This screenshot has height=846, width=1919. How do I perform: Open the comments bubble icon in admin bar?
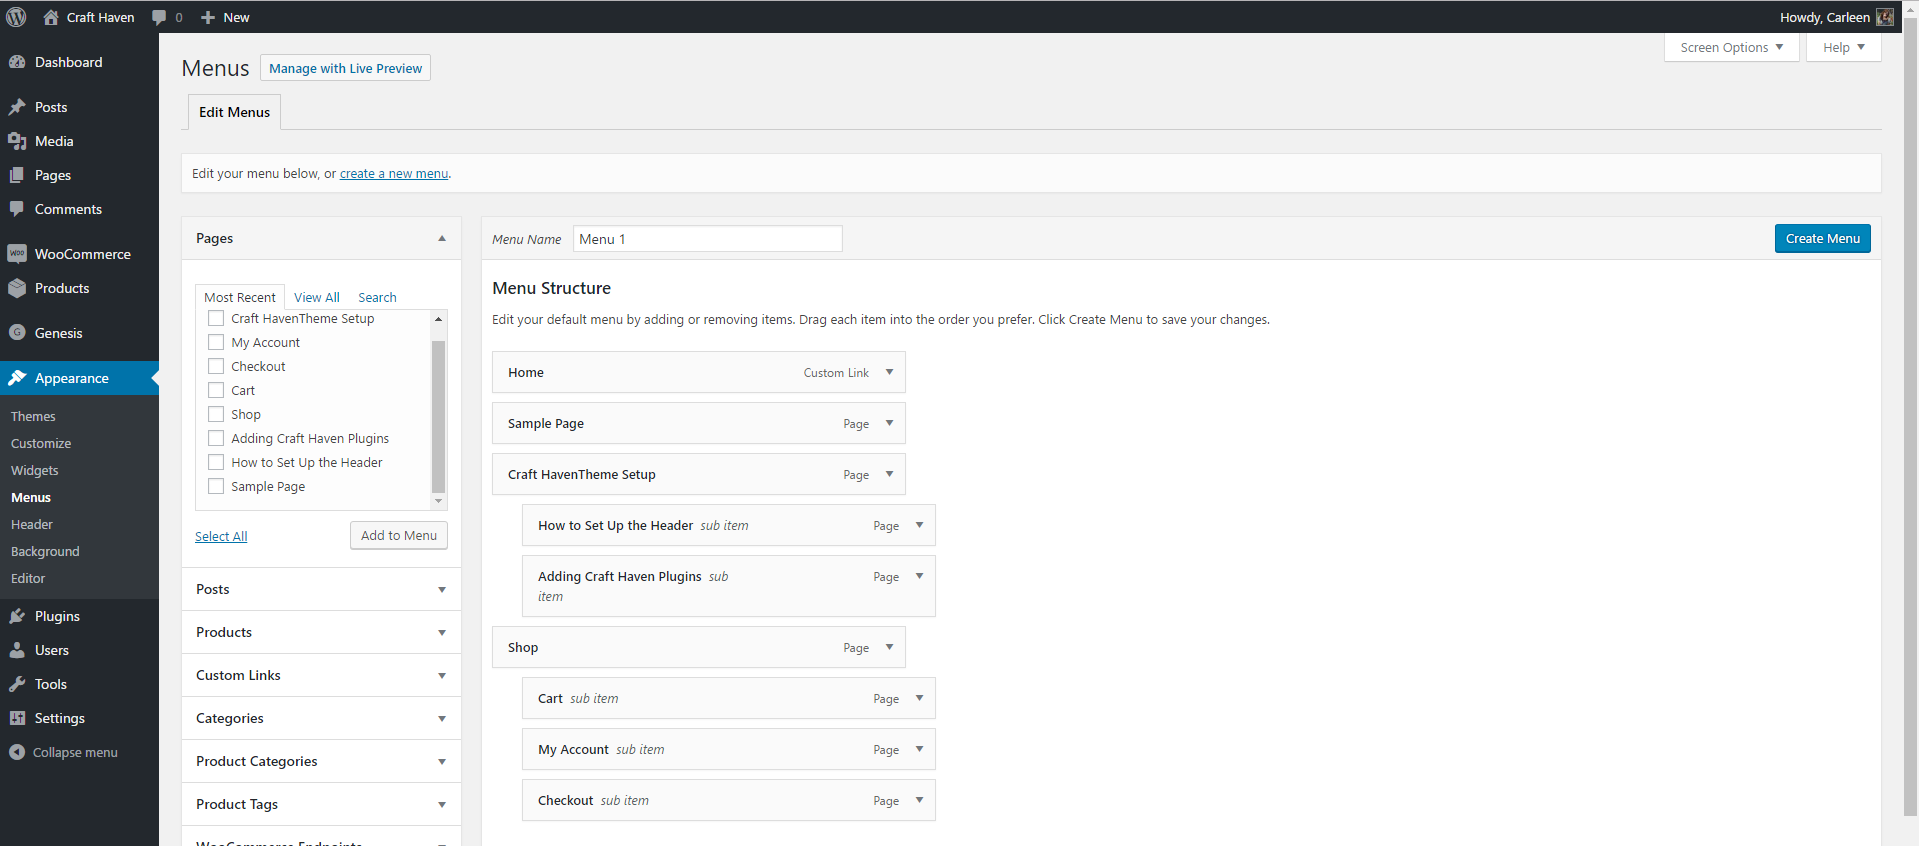[159, 17]
